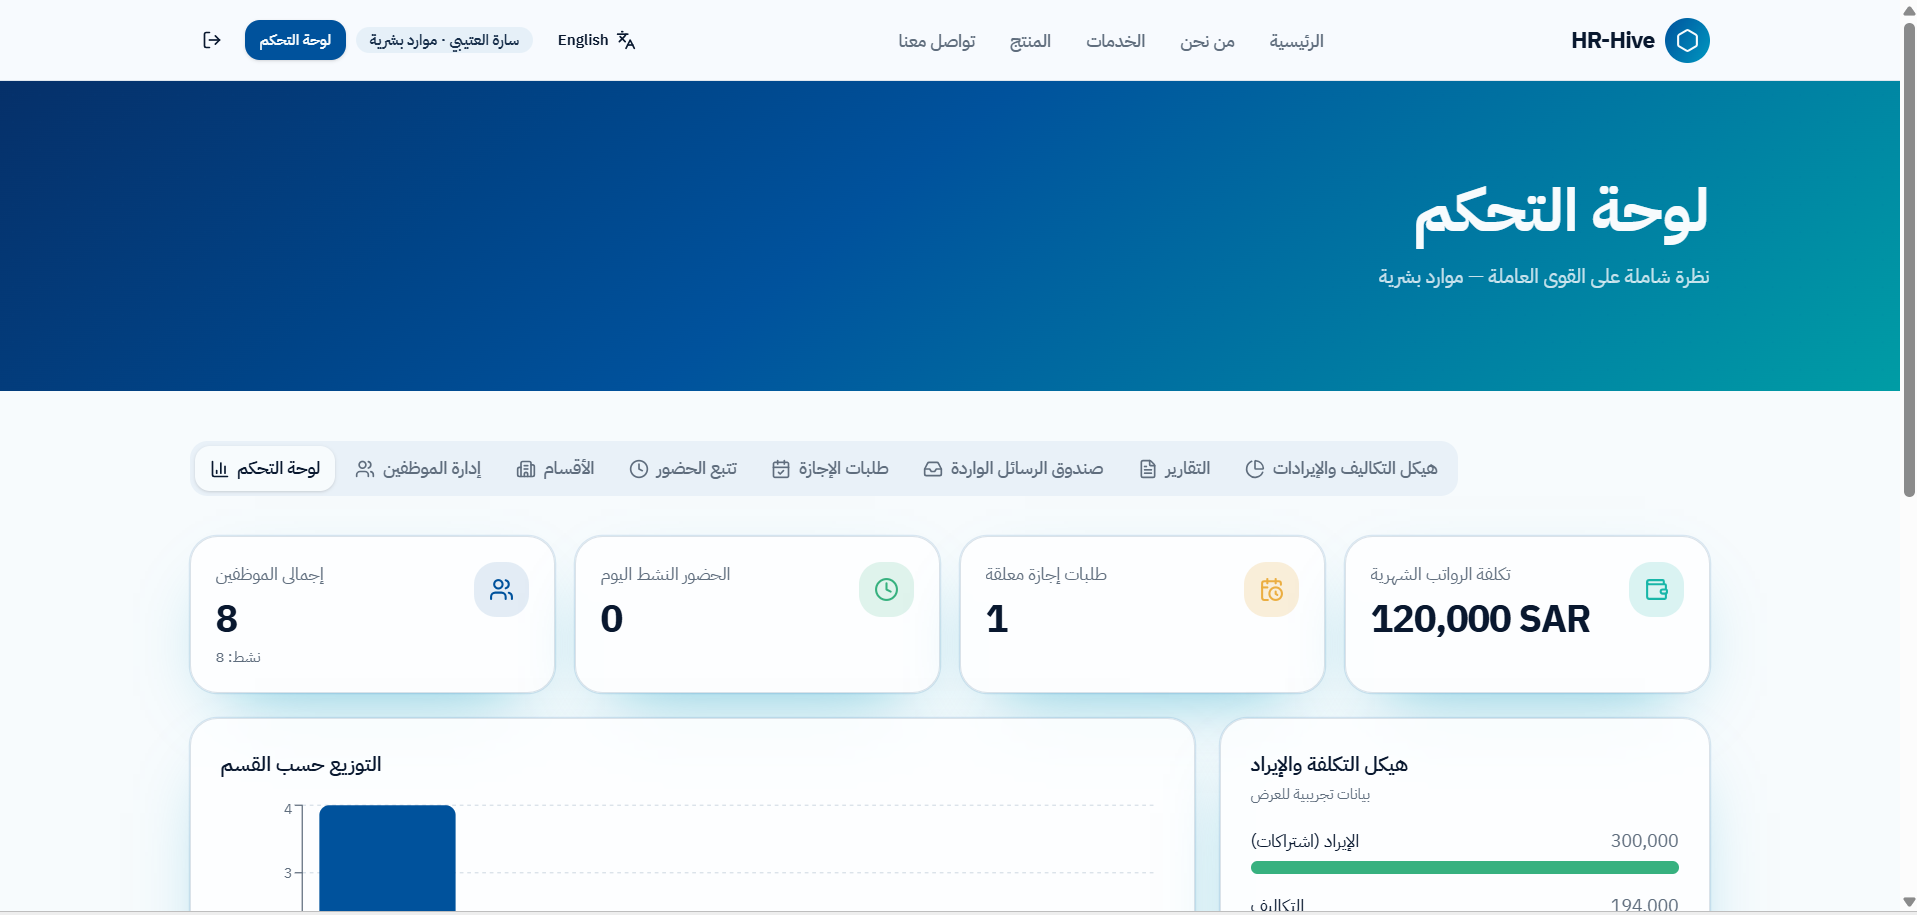Click the page vertical scrollbar
1917x915 pixels.
tap(1908, 260)
